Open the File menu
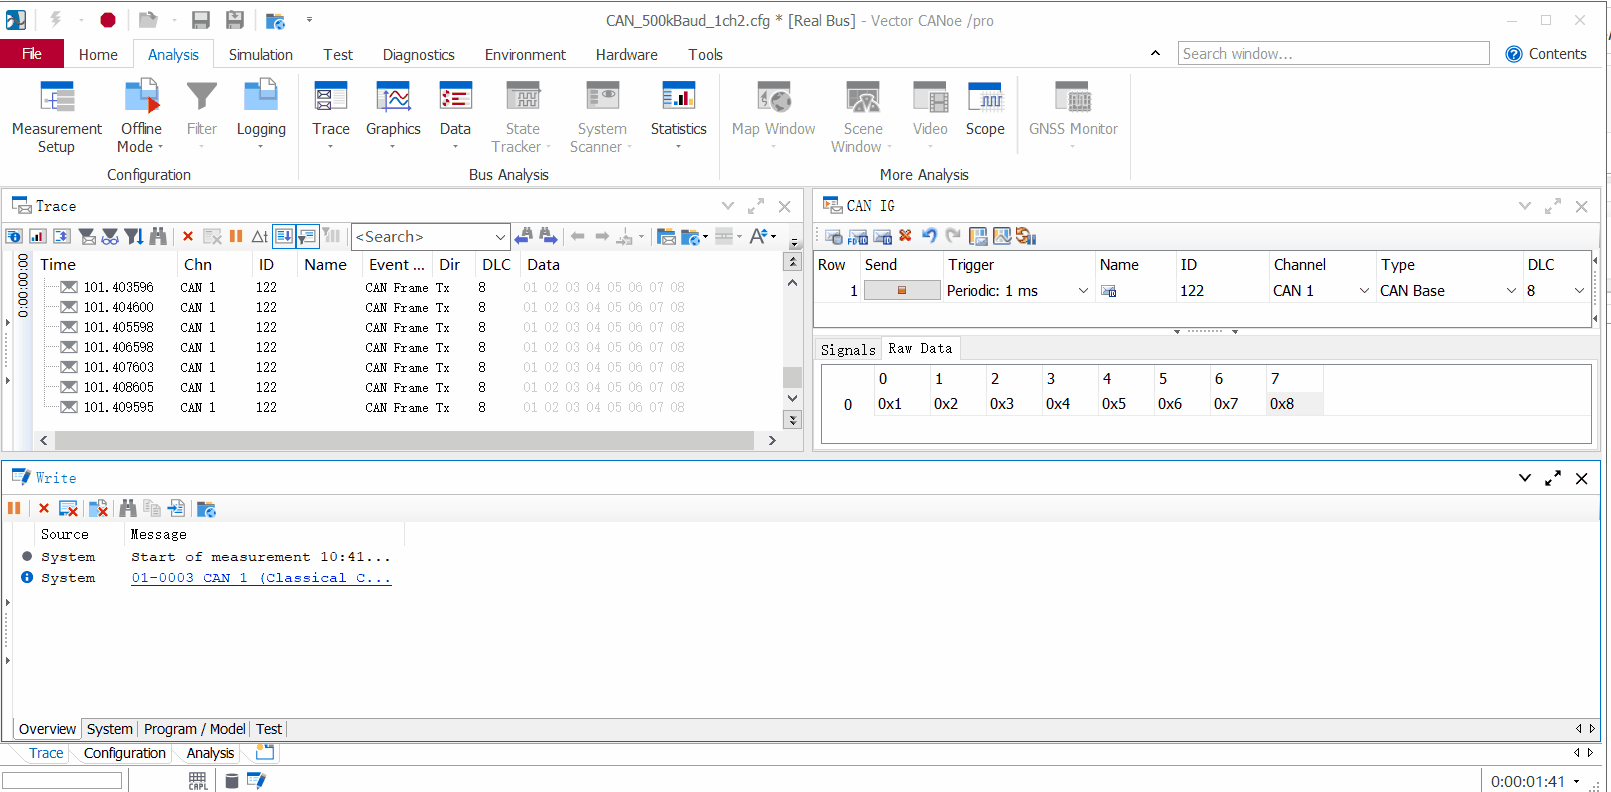Screen dimensions: 1611x792 (32, 54)
